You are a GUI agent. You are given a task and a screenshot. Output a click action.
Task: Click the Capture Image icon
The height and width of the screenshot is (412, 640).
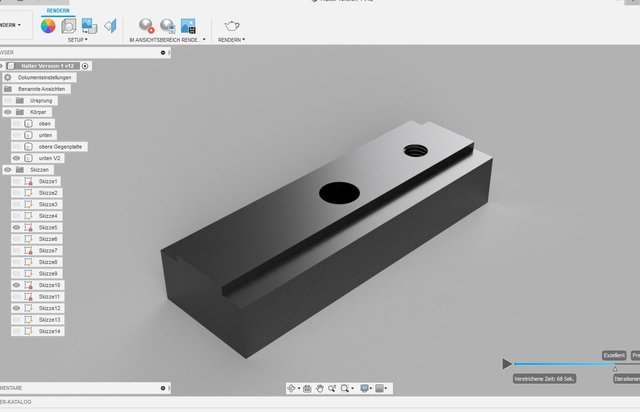click(188, 26)
